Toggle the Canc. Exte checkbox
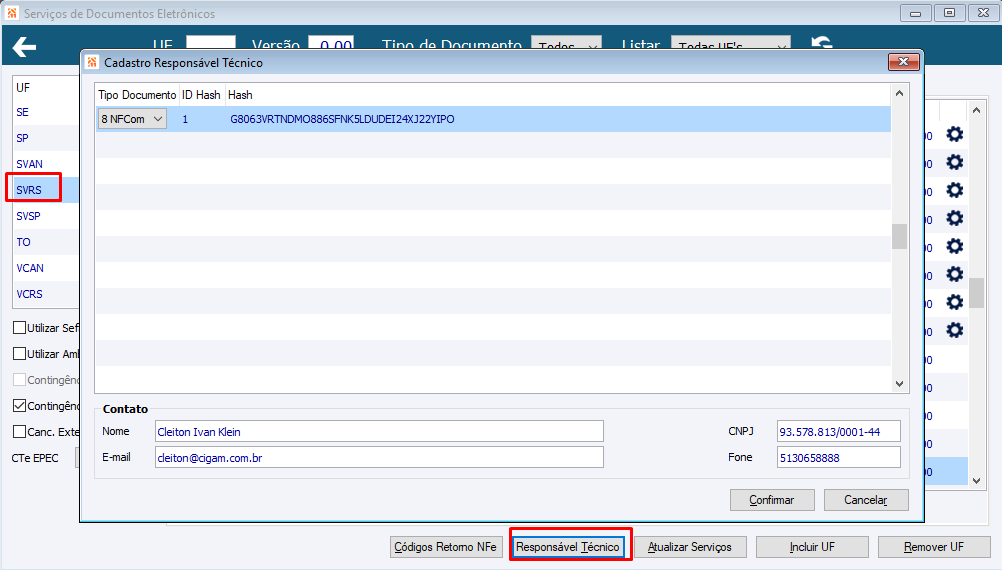1002x570 pixels. point(20,431)
